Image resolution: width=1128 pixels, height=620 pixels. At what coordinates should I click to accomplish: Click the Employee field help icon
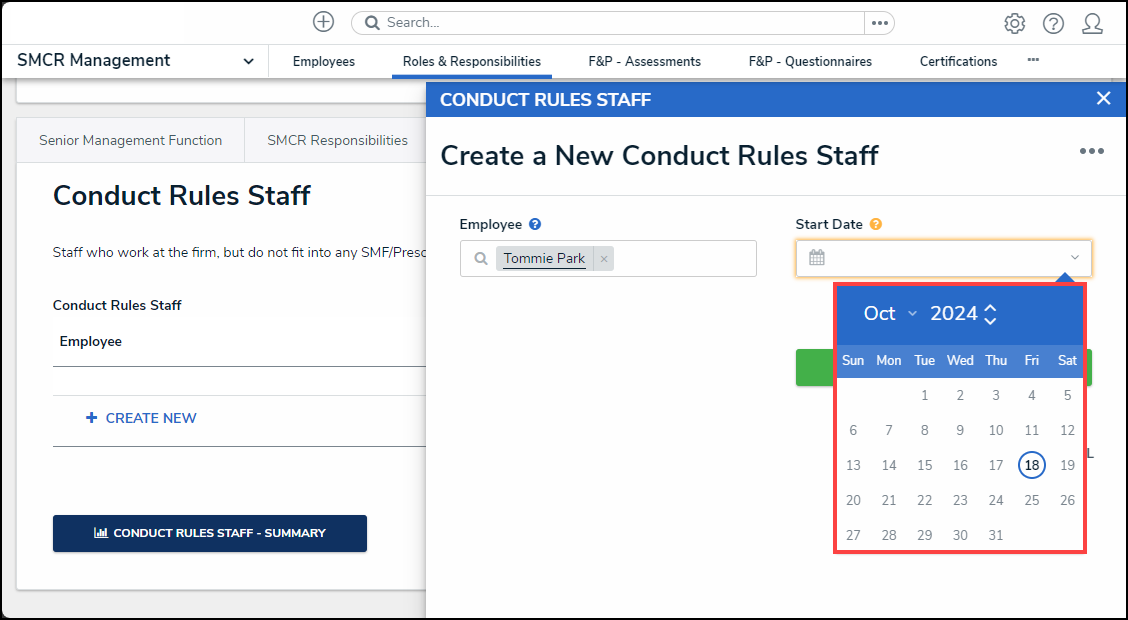pyautogui.click(x=535, y=225)
